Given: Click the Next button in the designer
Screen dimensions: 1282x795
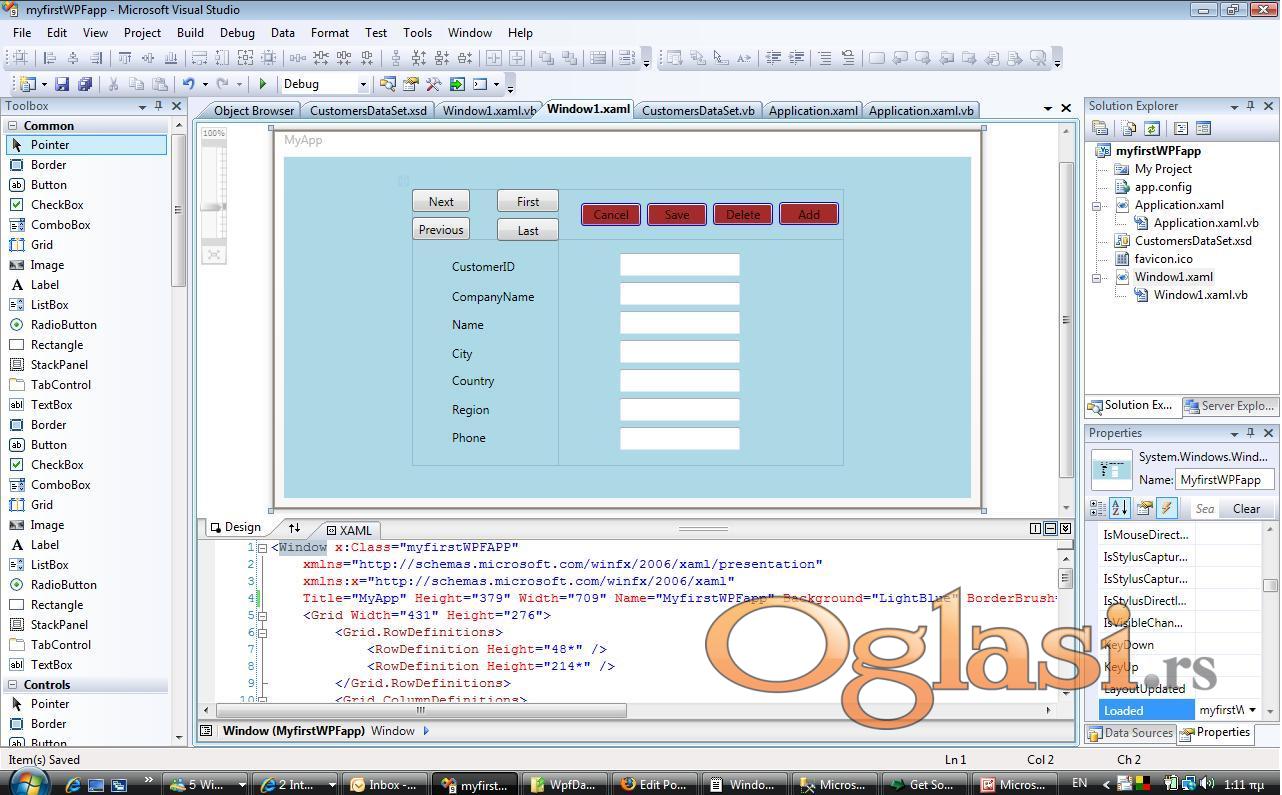Looking at the screenshot, I should pyautogui.click(x=441, y=202).
